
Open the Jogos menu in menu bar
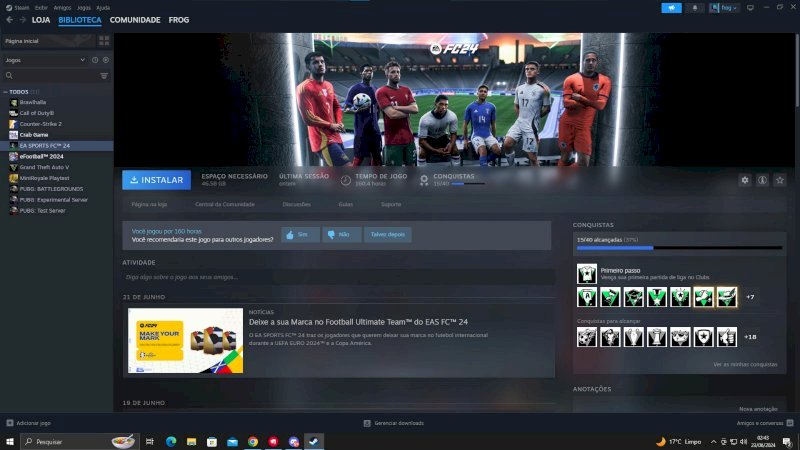pyautogui.click(x=84, y=8)
